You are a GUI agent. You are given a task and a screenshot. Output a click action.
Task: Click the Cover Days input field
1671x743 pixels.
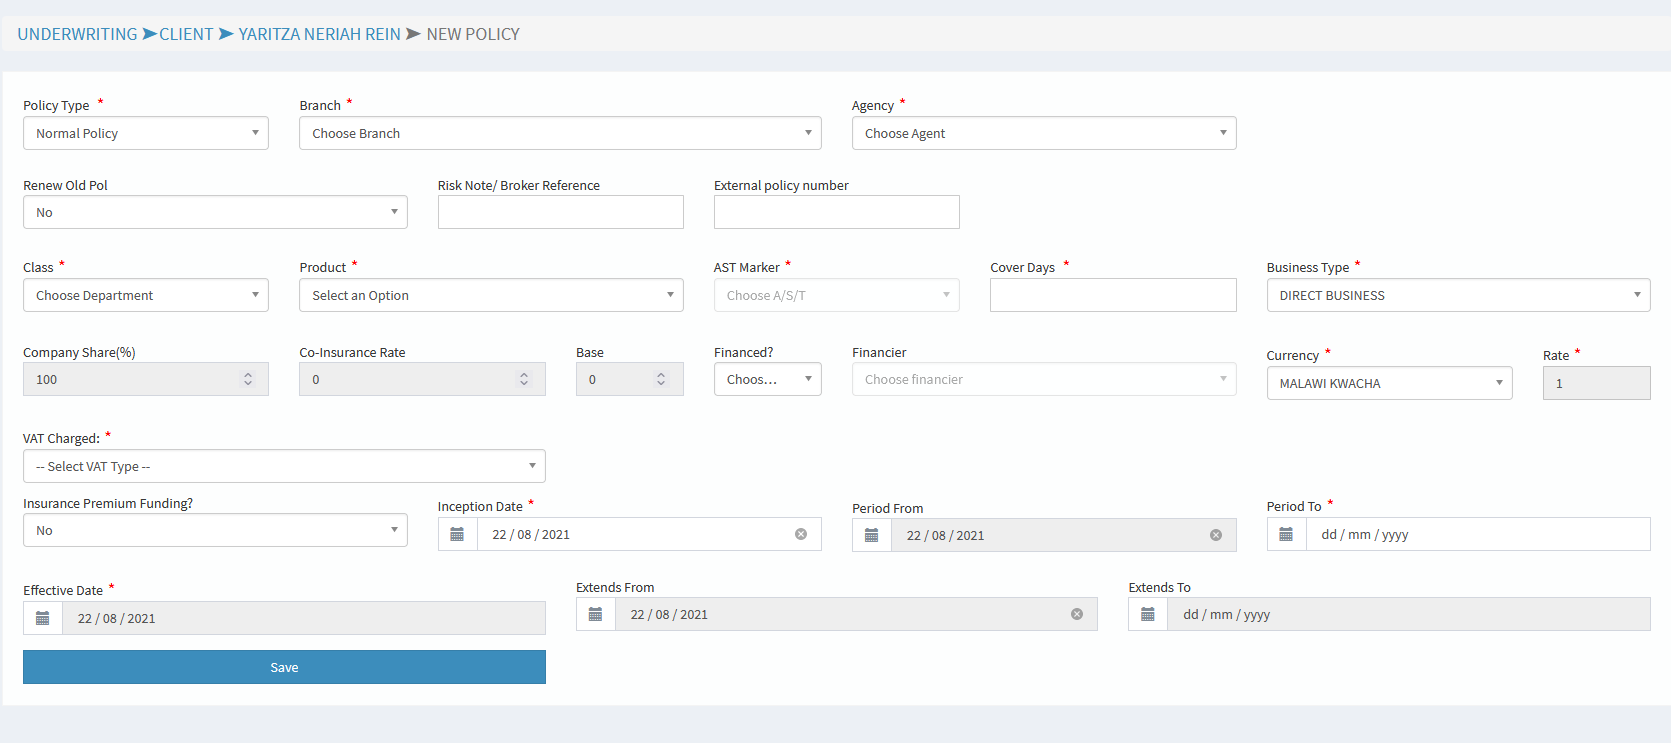(x=1112, y=295)
